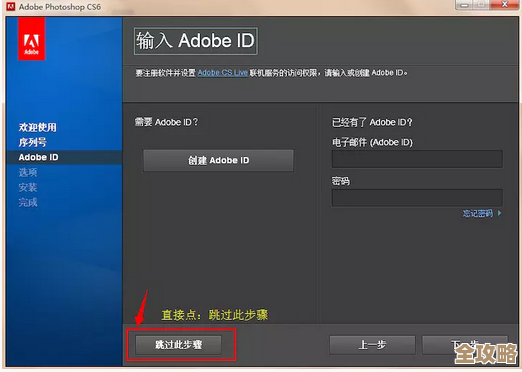522x372 pixels.
Task: Focus the 密码 password field
Action: click(x=417, y=198)
